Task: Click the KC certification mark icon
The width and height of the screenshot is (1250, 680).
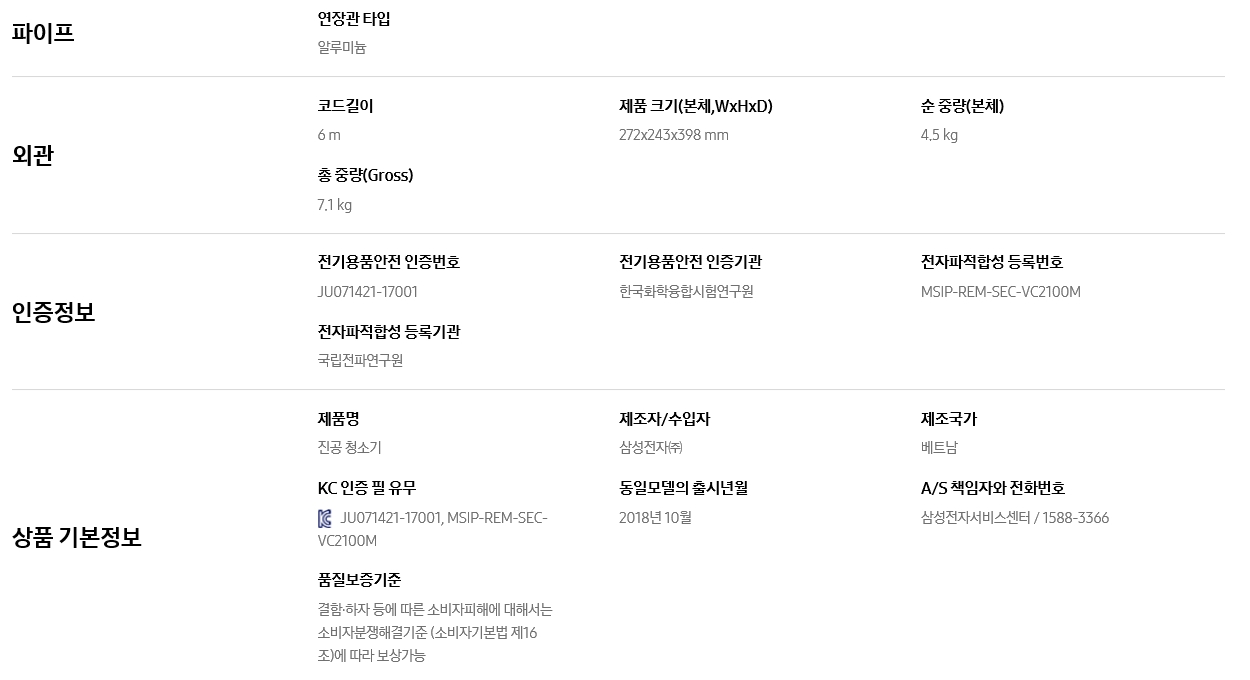Action: click(x=324, y=518)
